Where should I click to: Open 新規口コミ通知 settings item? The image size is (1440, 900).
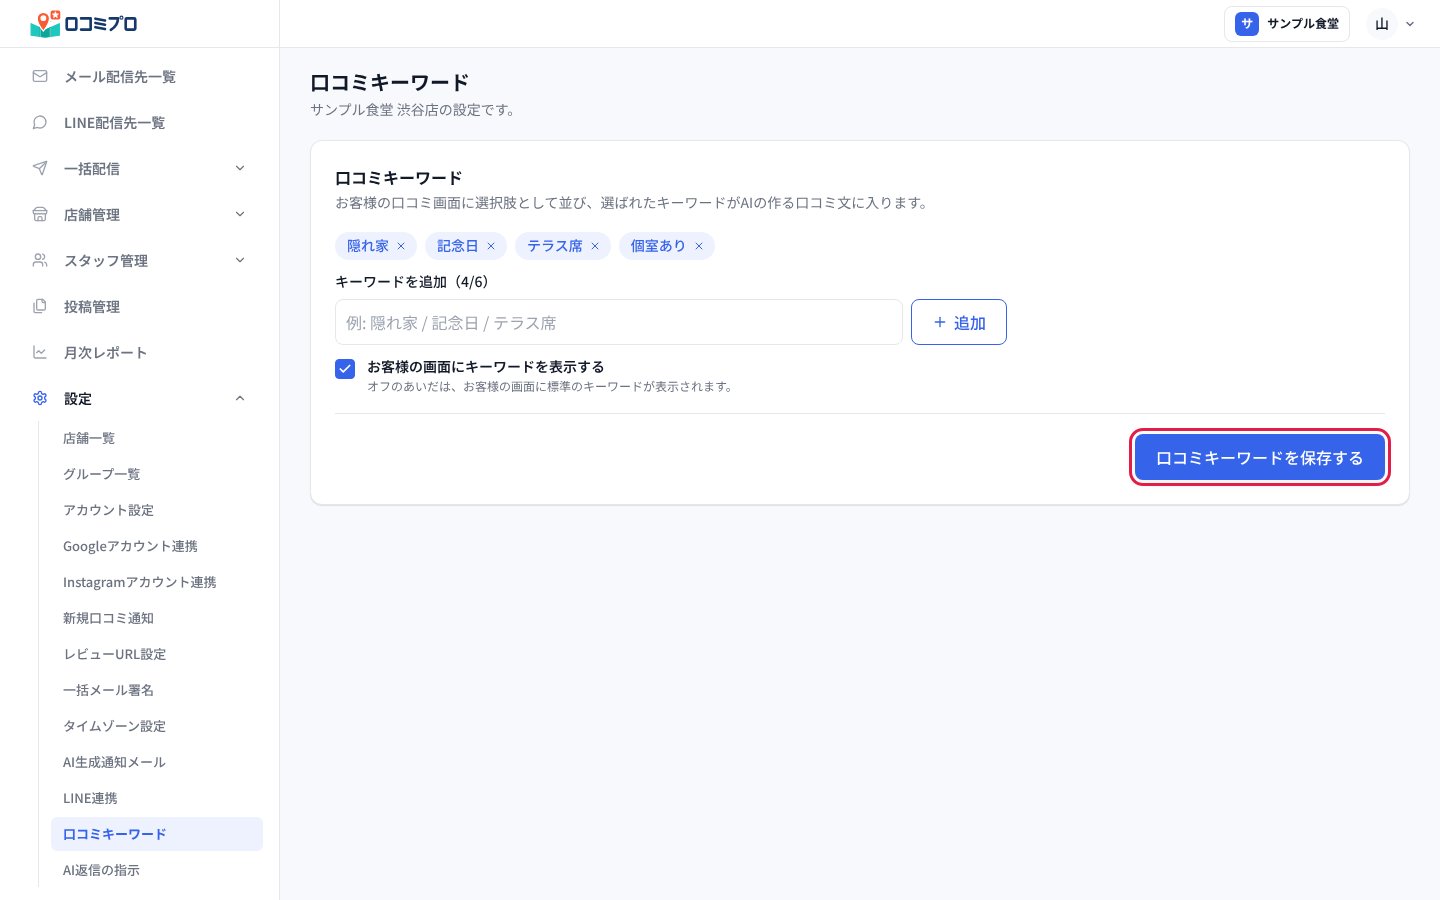tap(157, 618)
